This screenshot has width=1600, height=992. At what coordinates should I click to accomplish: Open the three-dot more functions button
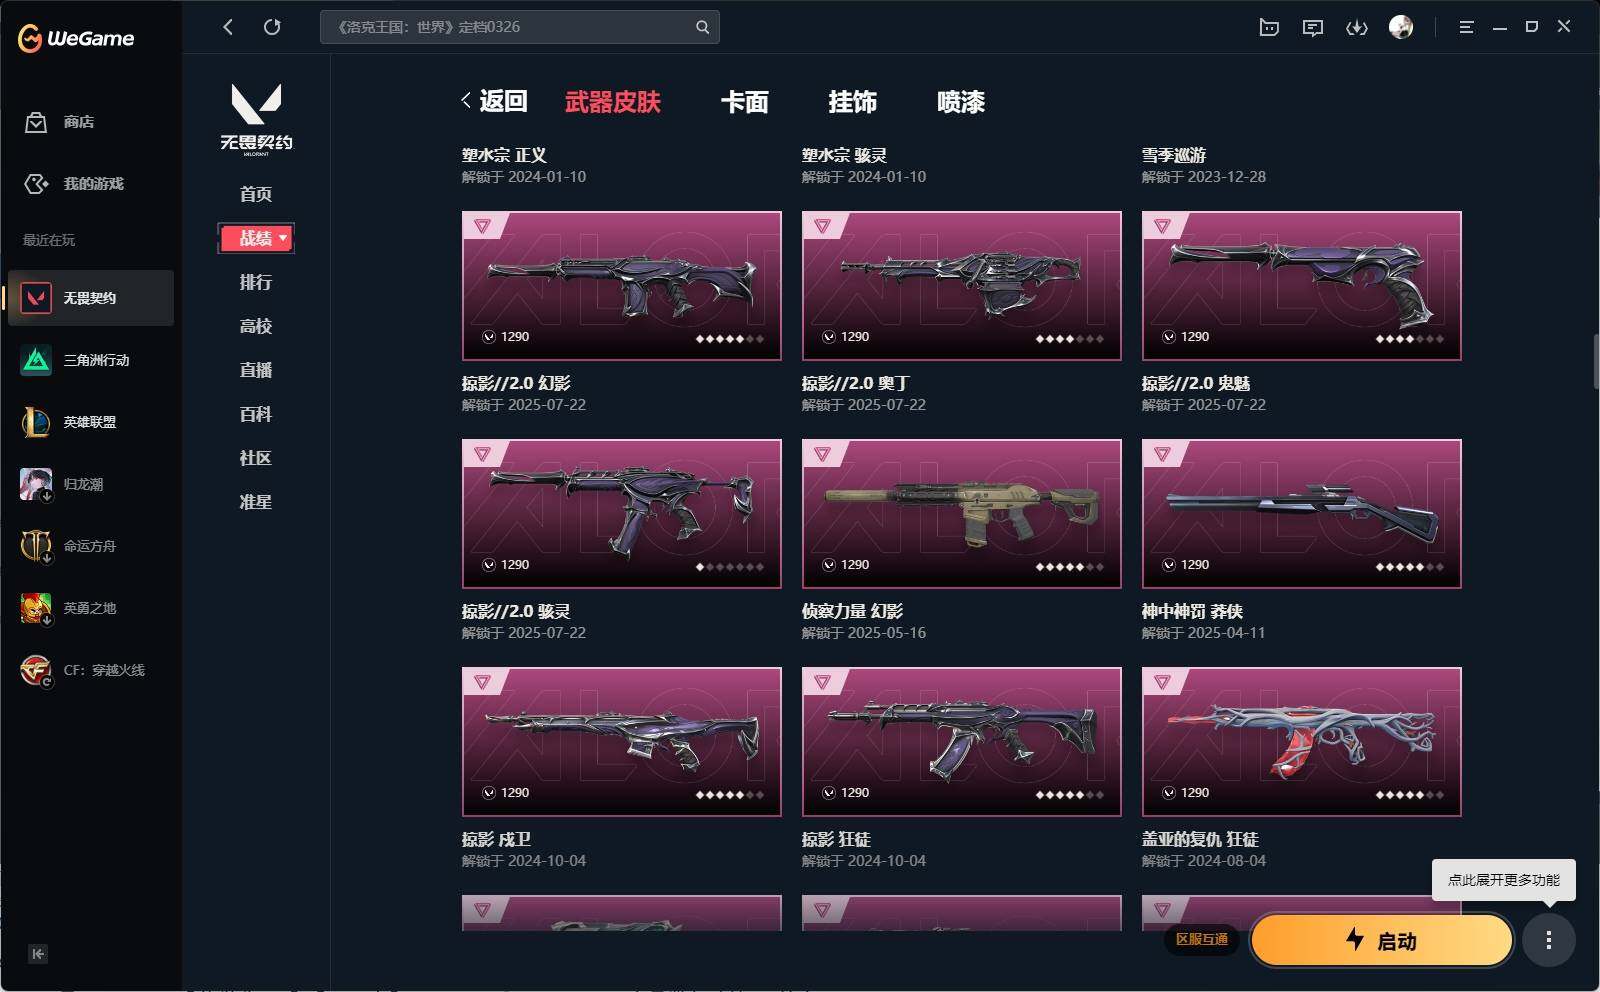(1549, 940)
